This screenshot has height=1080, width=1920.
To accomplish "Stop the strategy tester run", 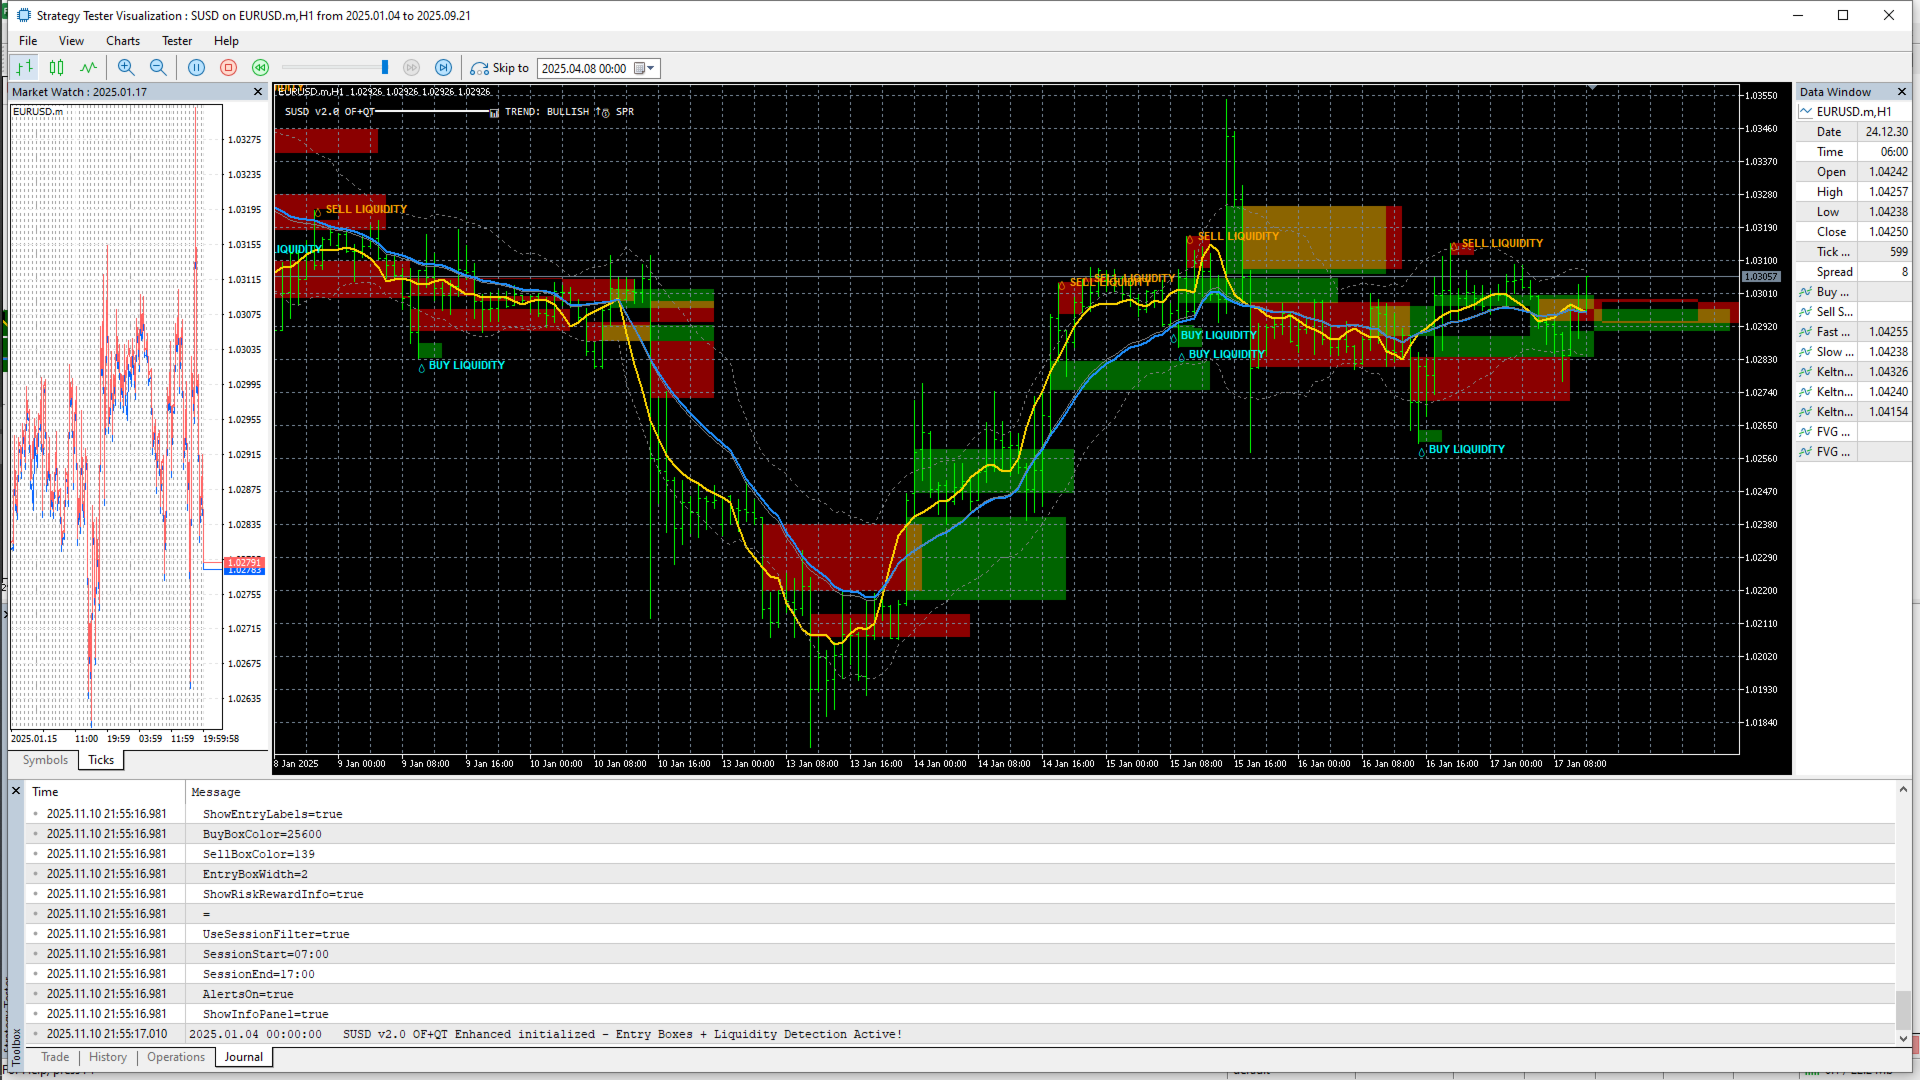I will pyautogui.click(x=229, y=68).
